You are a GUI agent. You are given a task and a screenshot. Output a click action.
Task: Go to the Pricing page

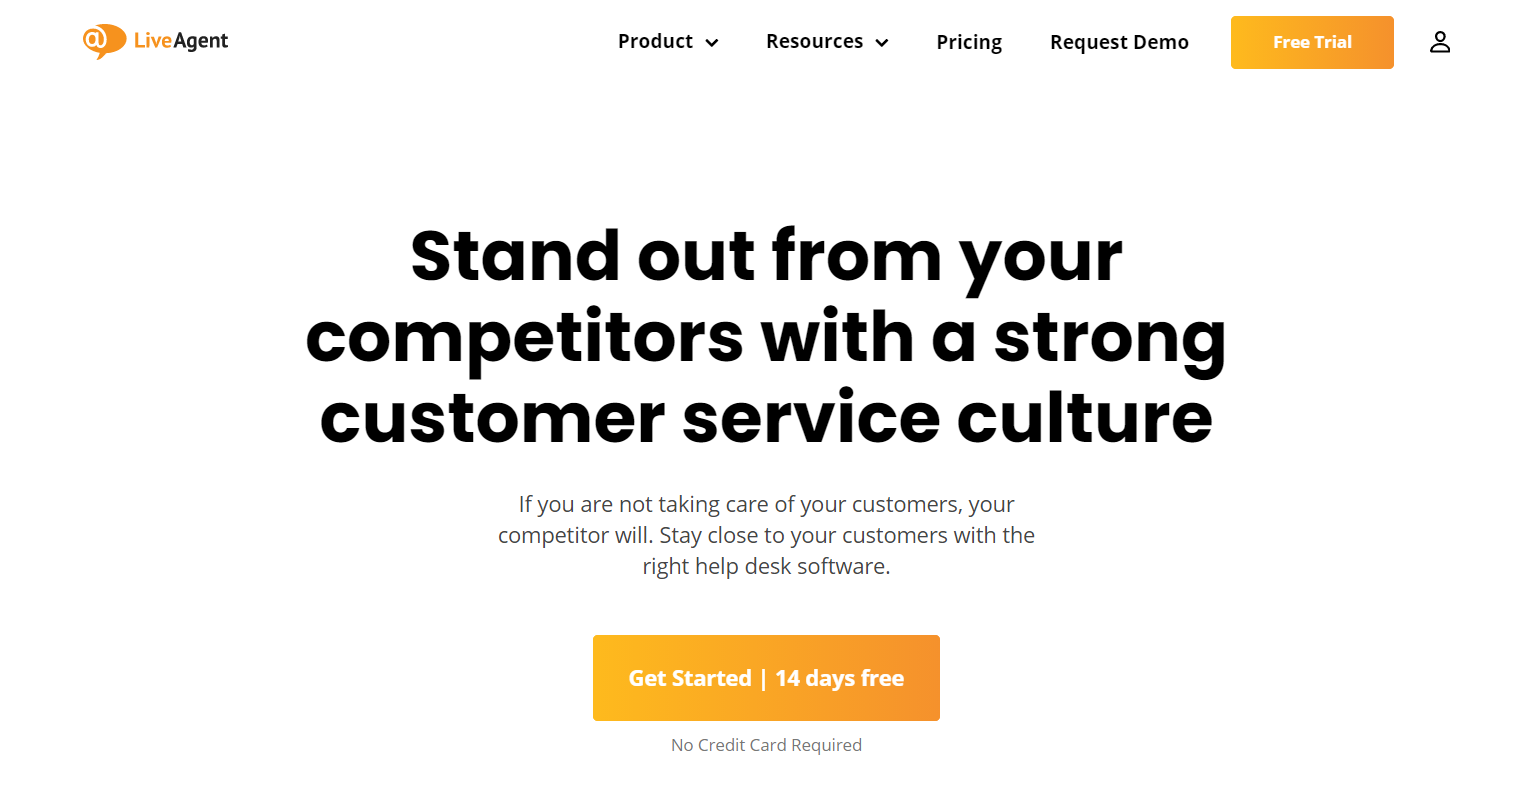[x=969, y=42]
